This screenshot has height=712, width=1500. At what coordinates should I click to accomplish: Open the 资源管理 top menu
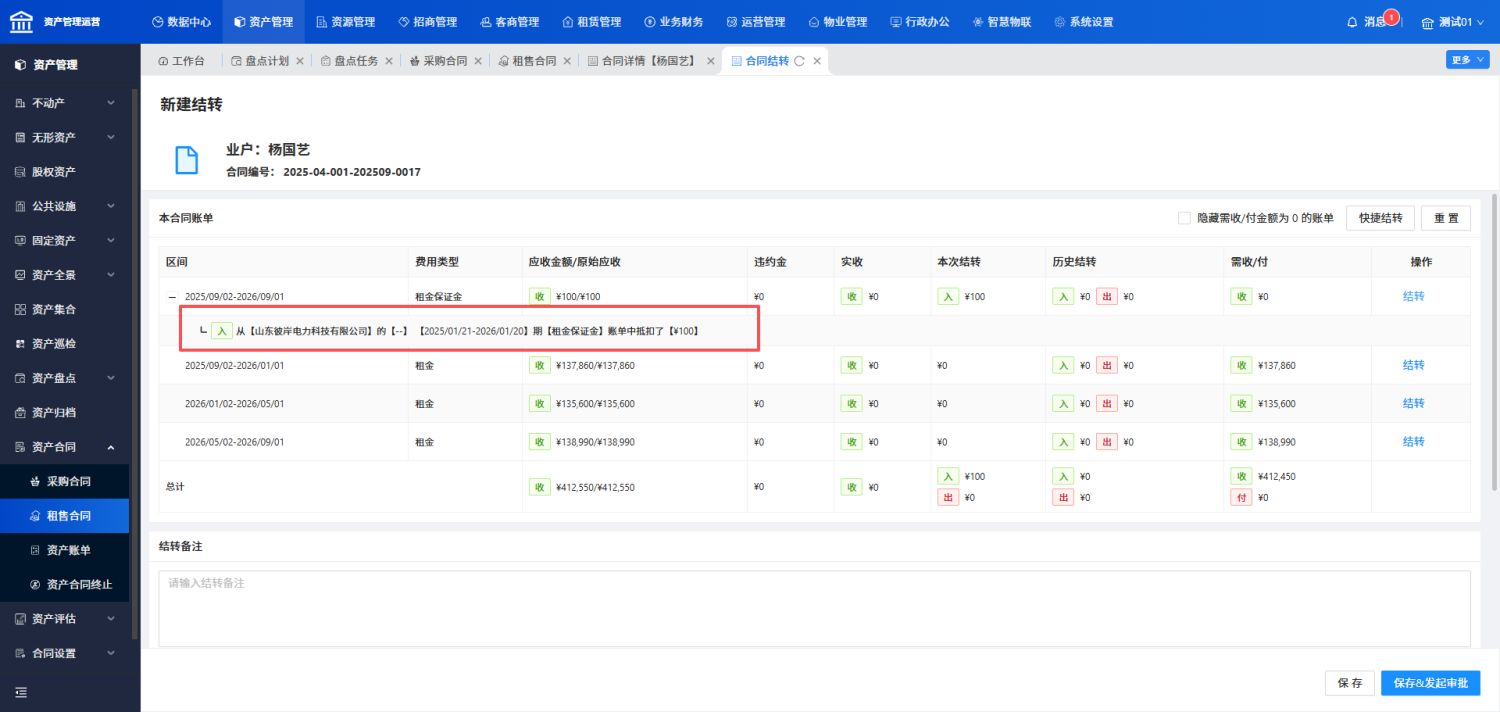click(x=345, y=22)
